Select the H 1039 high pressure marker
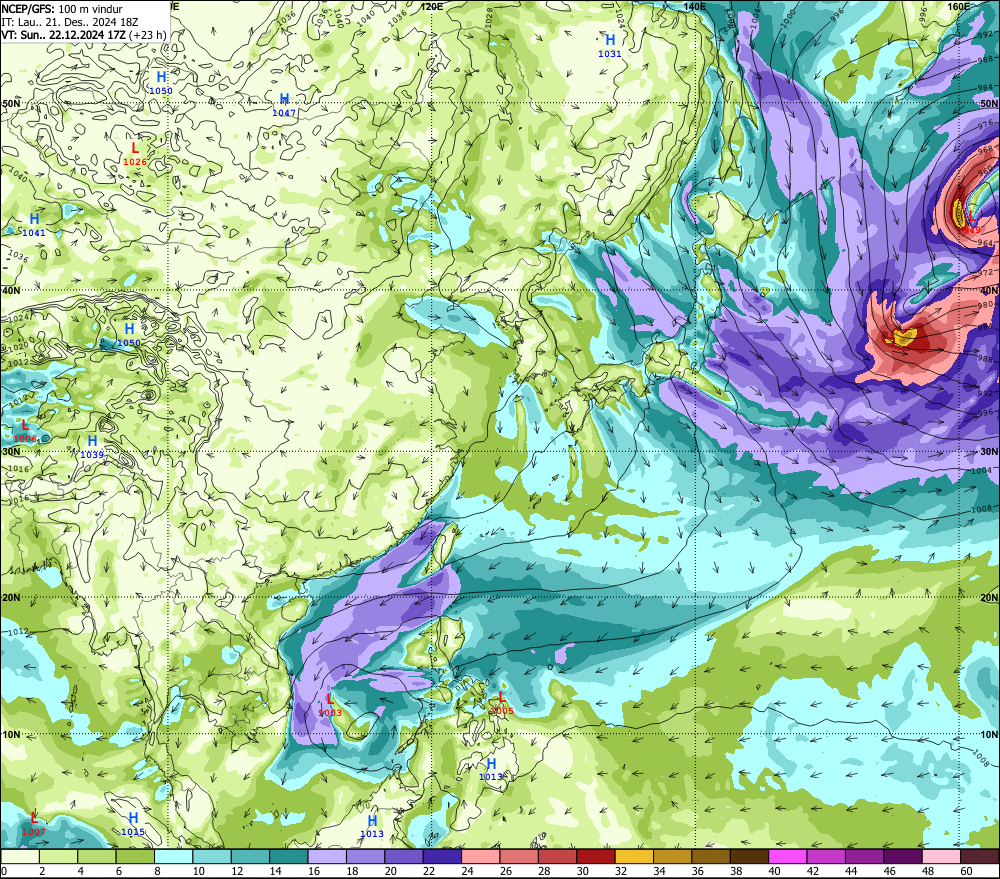Screen dimensions: 1000x879 (92, 447)
